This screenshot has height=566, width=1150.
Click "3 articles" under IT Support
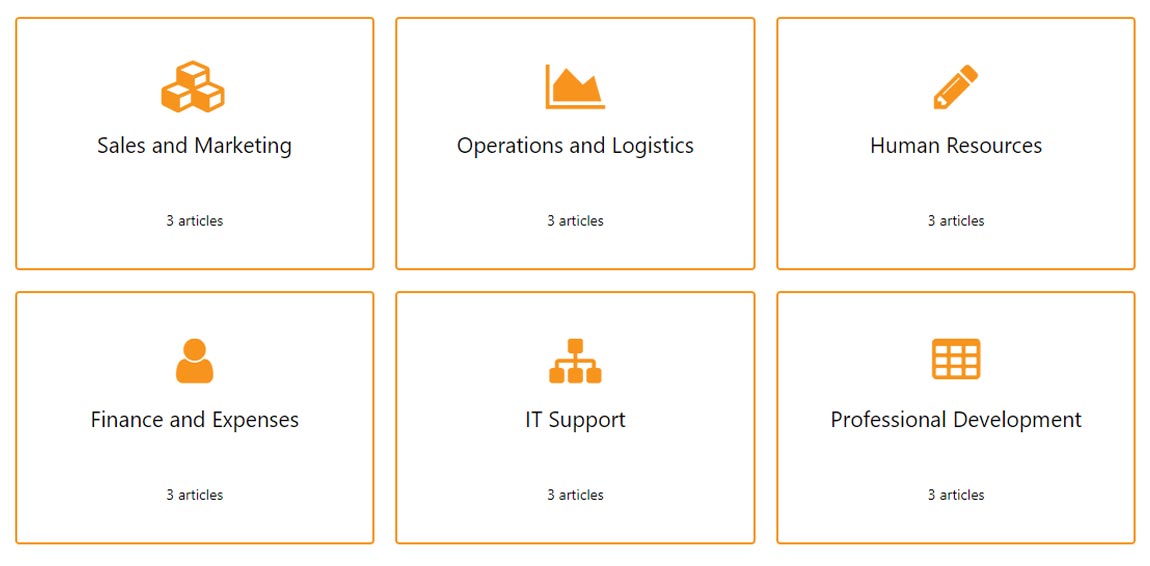575,495
